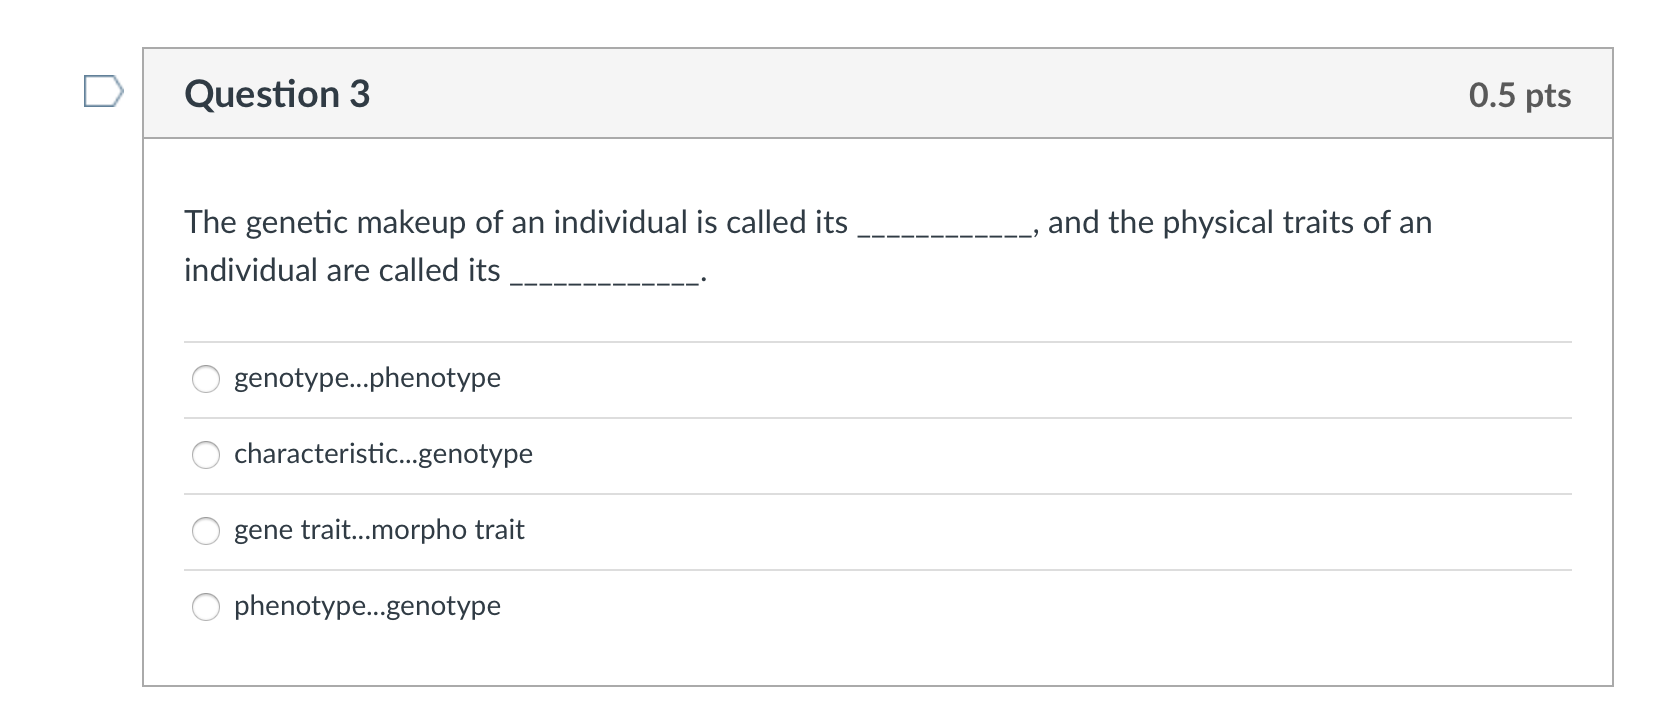Image resolution: width=1668 pixels, height=710 pixels.
Task: Click the Question 3 heading
Action: click(277, 94)
